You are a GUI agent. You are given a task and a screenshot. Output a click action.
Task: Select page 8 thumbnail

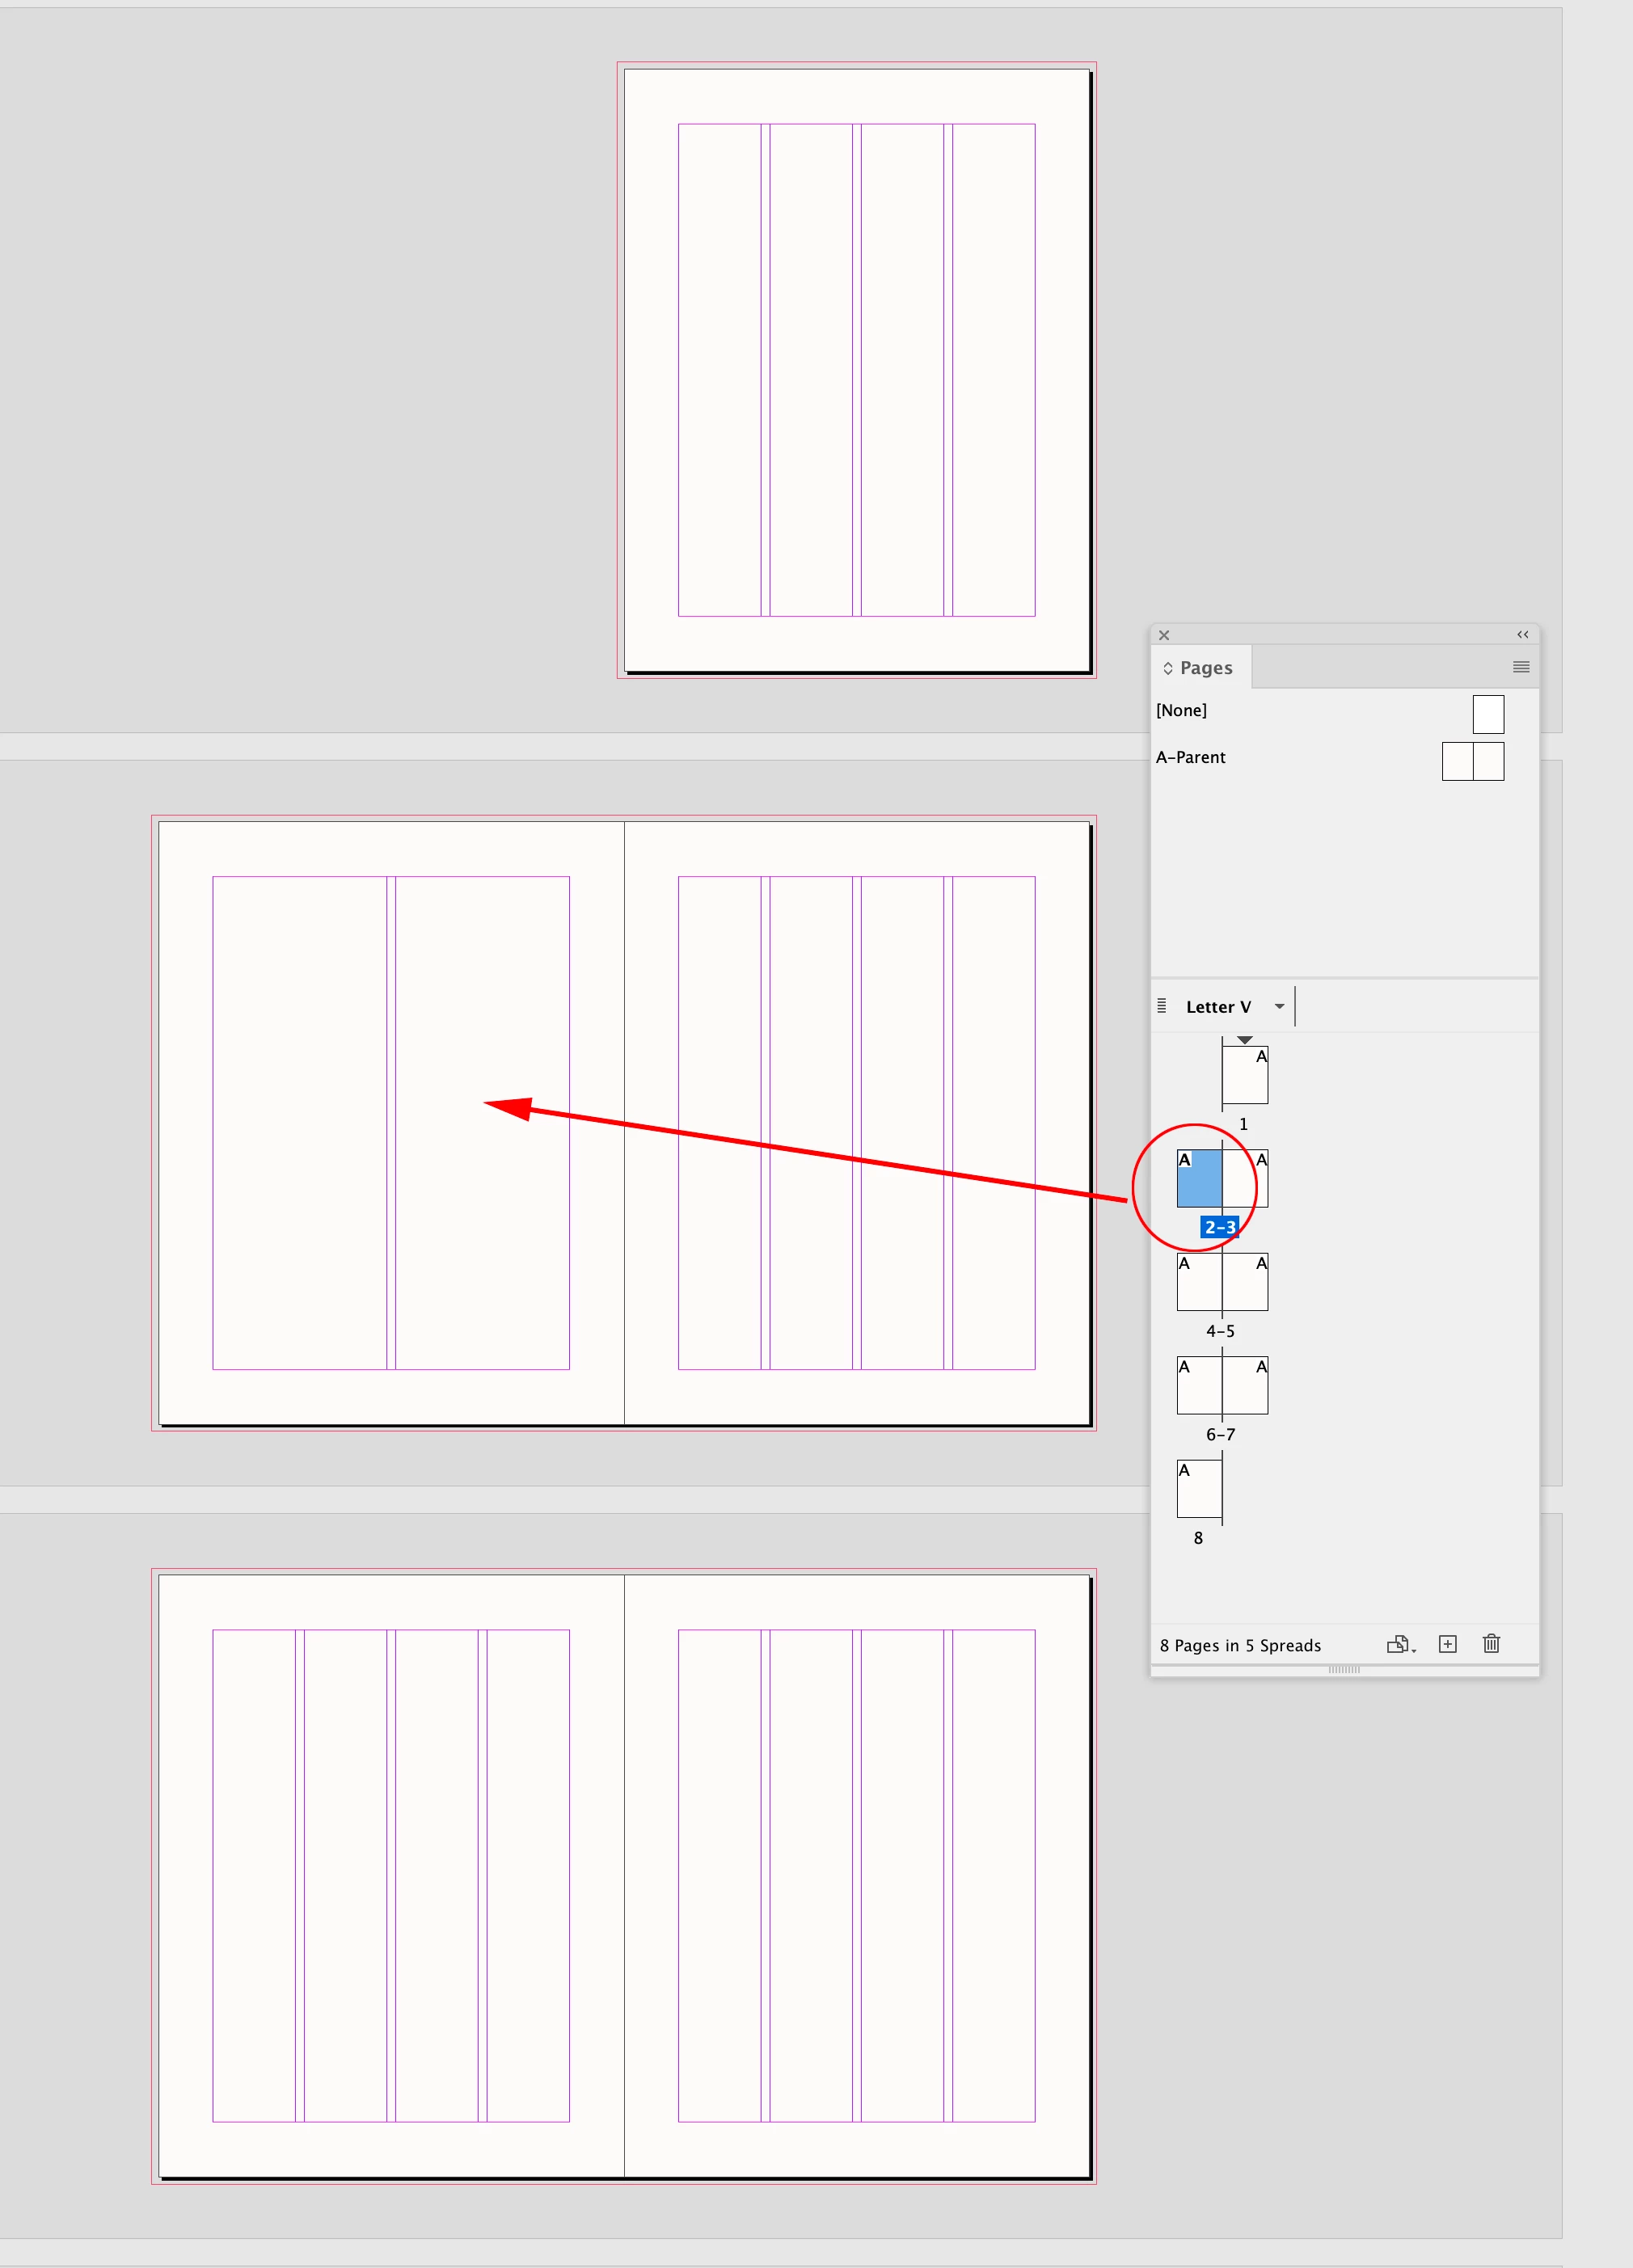(x=1199, y=1488)
